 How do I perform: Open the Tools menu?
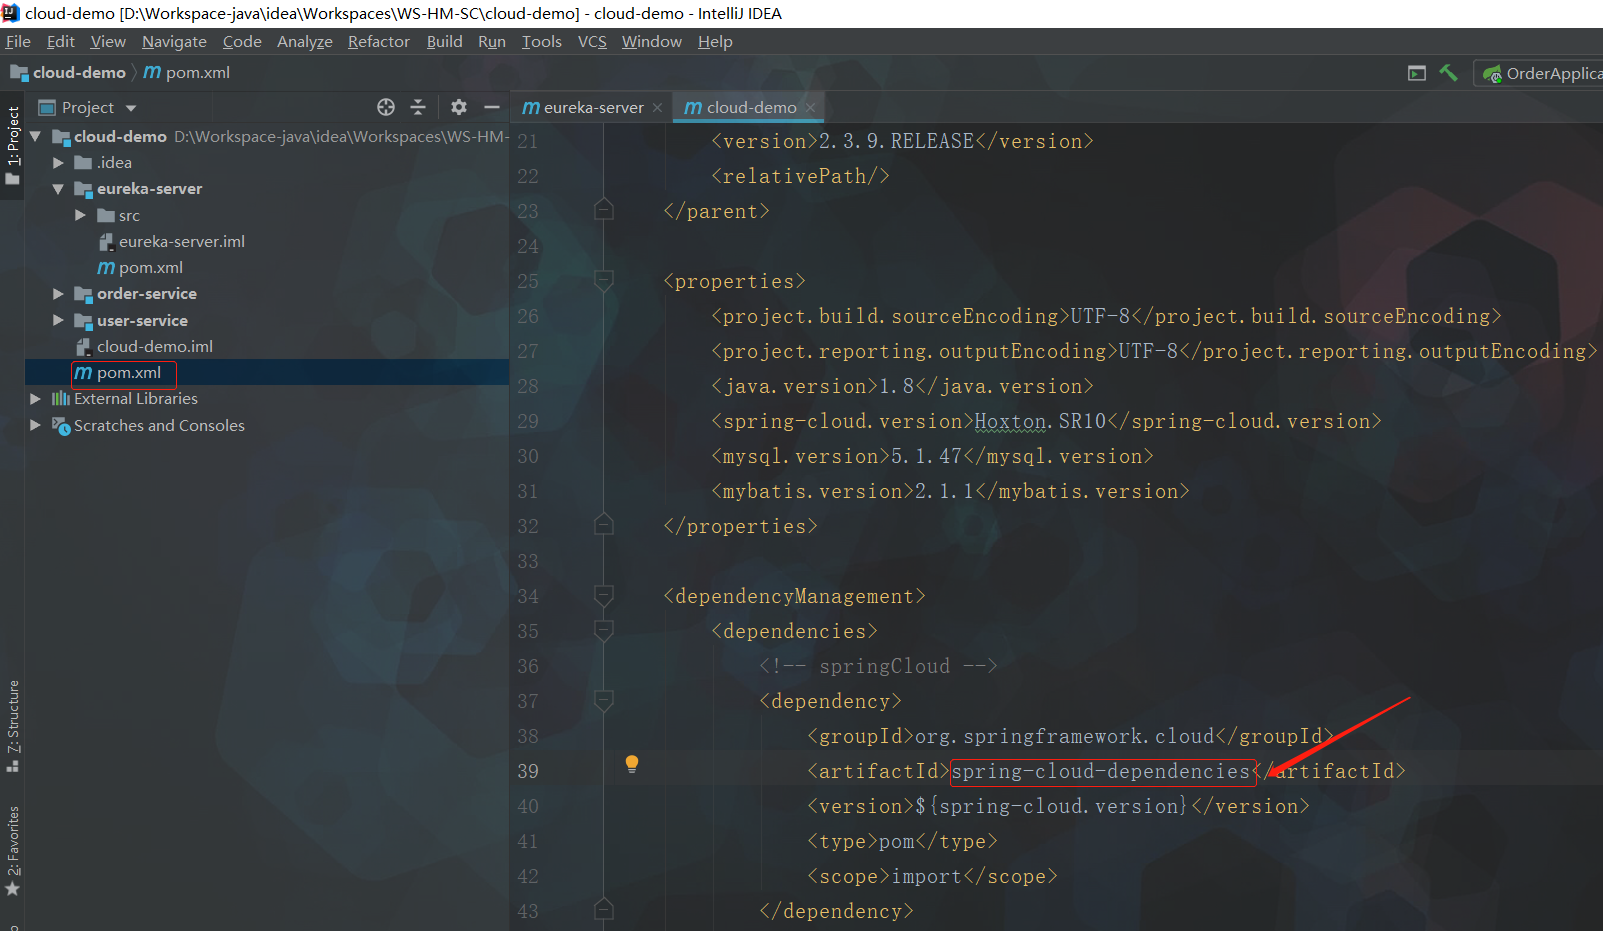coord(542,41)
